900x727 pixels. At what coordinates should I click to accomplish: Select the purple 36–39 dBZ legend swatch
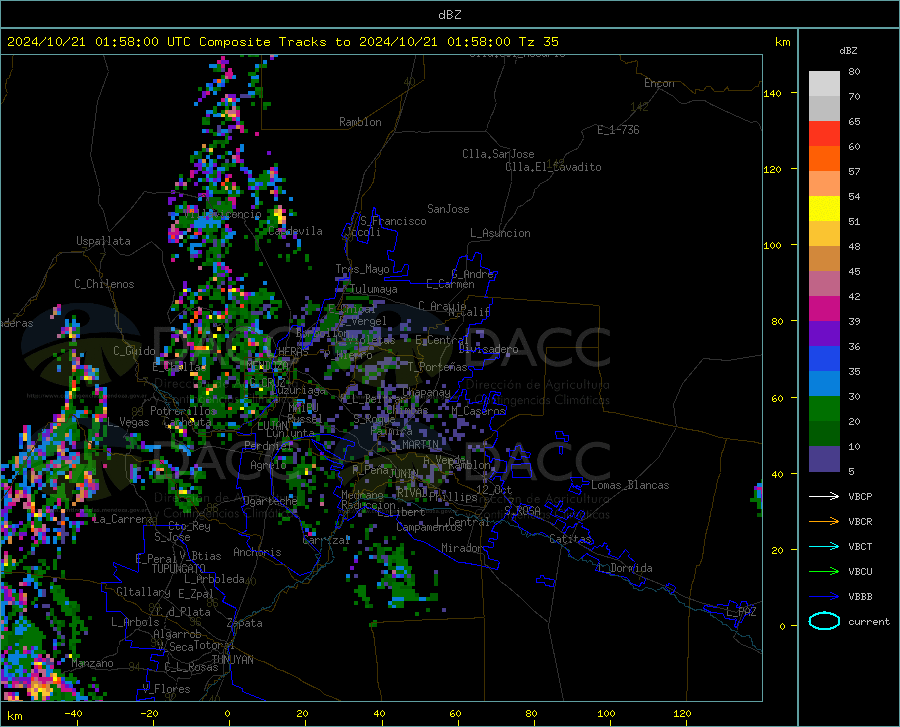tap(824, 334)
